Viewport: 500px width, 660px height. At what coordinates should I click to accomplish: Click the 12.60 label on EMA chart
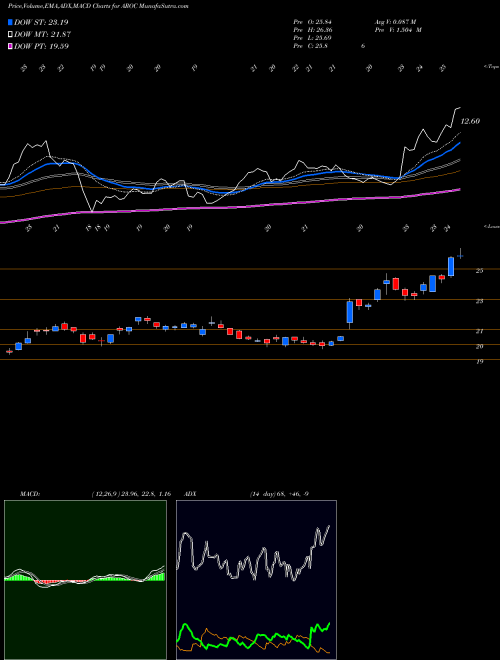[470, 121]
